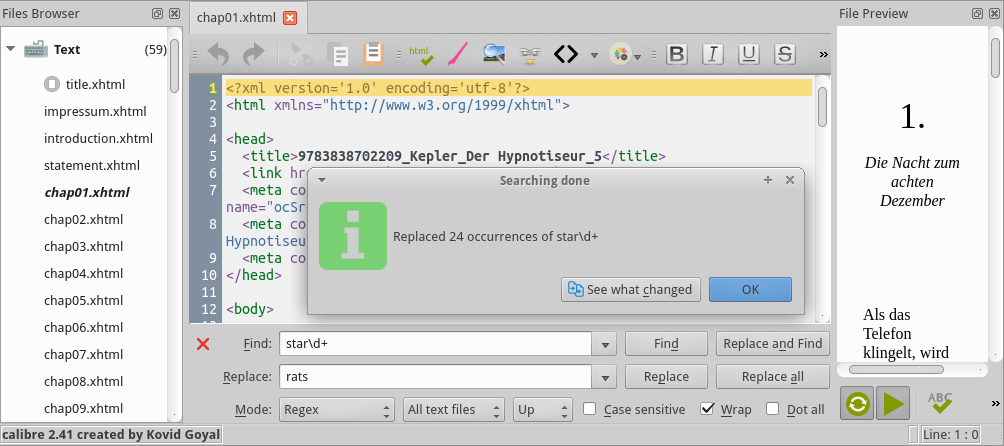
Task: Click the insert image magnifier icon
Action: 494,54
